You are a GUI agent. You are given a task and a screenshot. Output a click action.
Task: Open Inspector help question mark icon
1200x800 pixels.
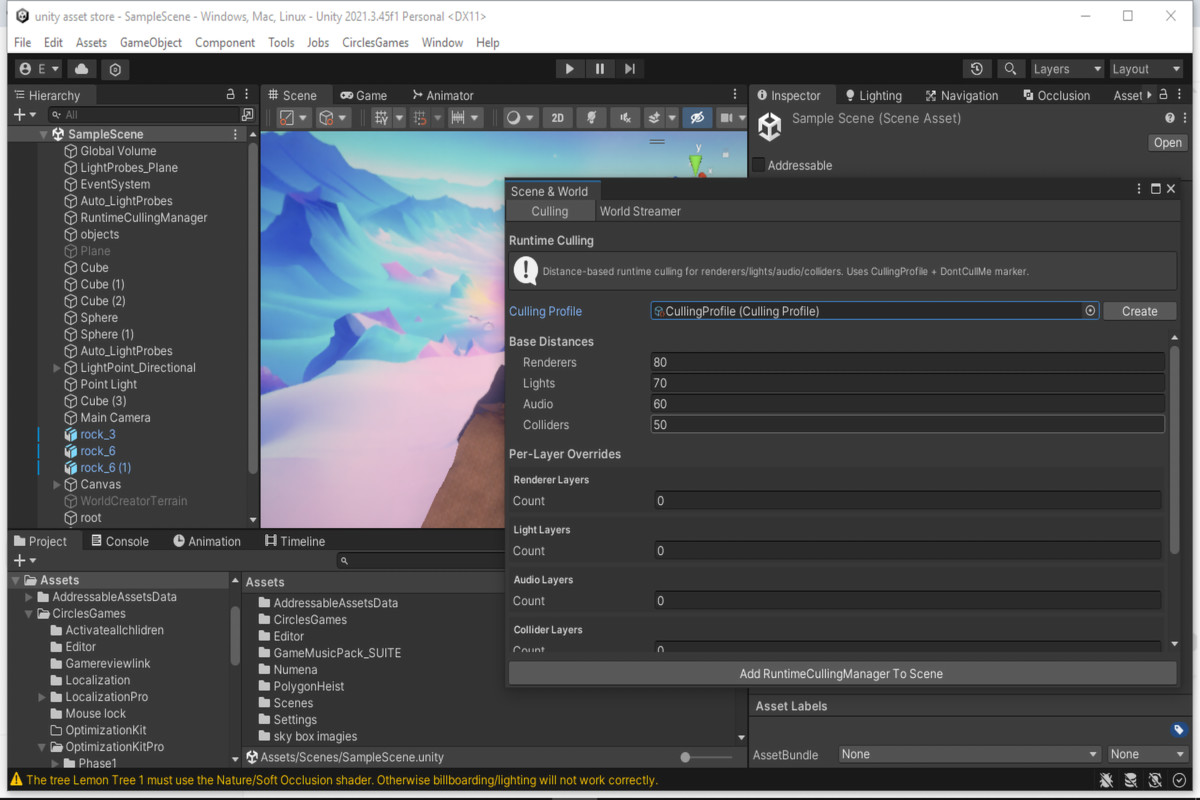1170,118
